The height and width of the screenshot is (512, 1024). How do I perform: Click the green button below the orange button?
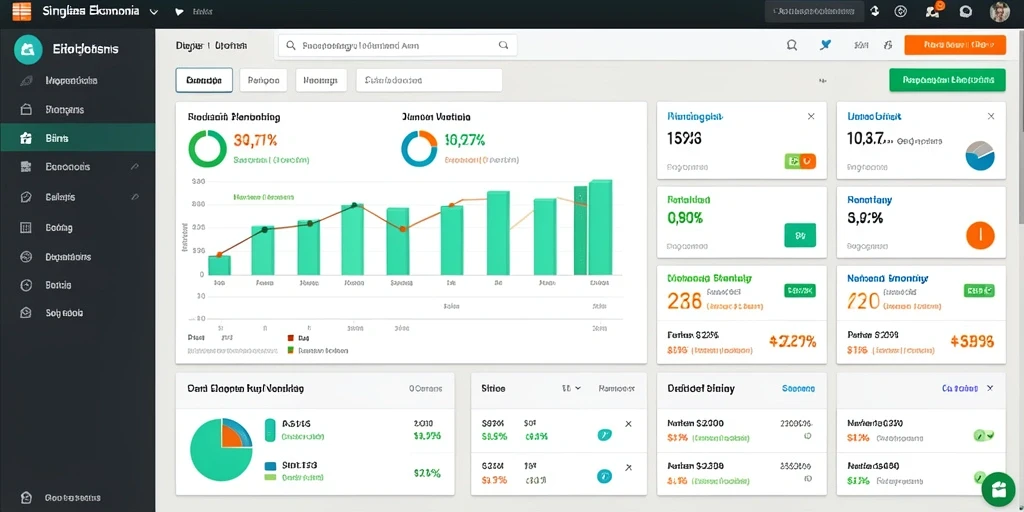(948, 80)
